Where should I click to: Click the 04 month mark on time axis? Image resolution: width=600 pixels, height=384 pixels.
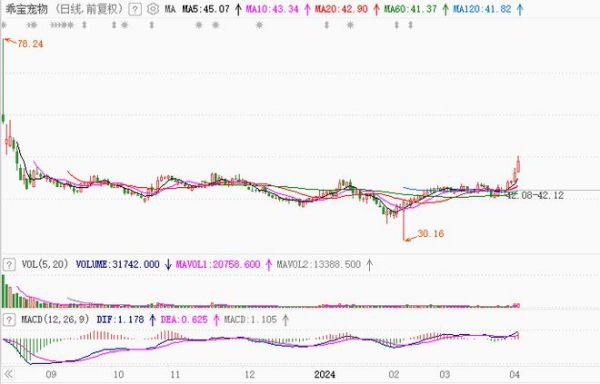(x=514, y=374)
